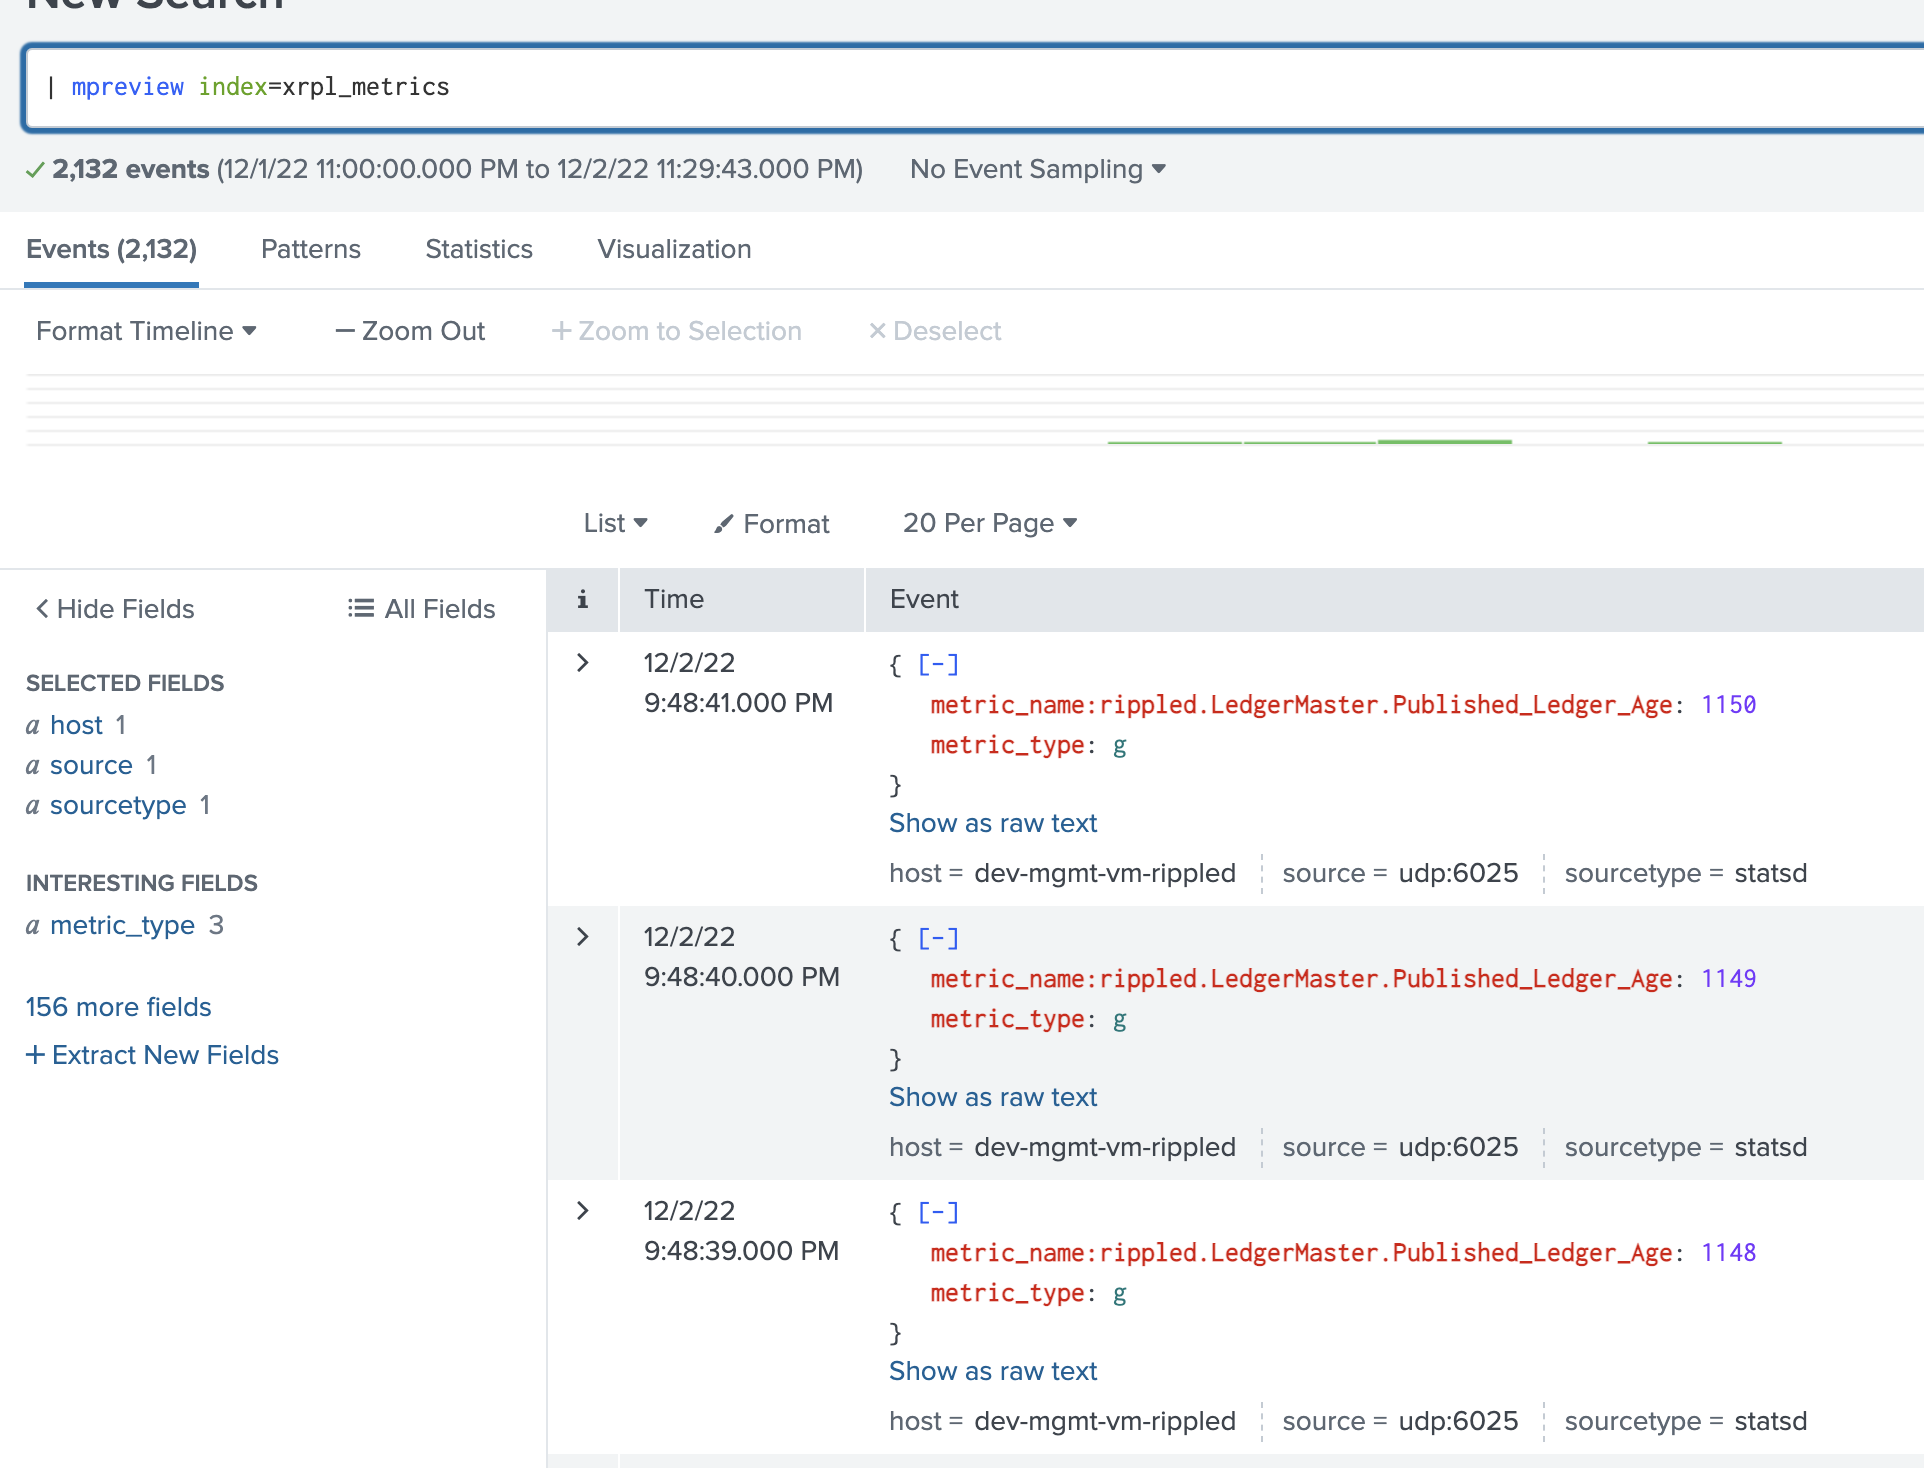Click the 'i' column header icon

582,599
